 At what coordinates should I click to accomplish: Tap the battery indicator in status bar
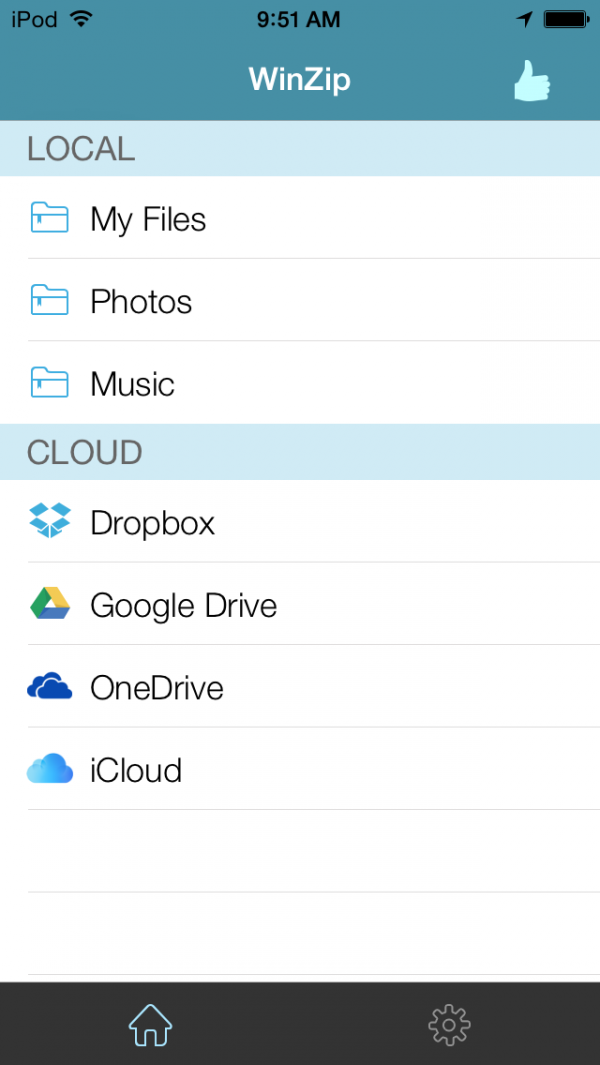tap(565, 19)
